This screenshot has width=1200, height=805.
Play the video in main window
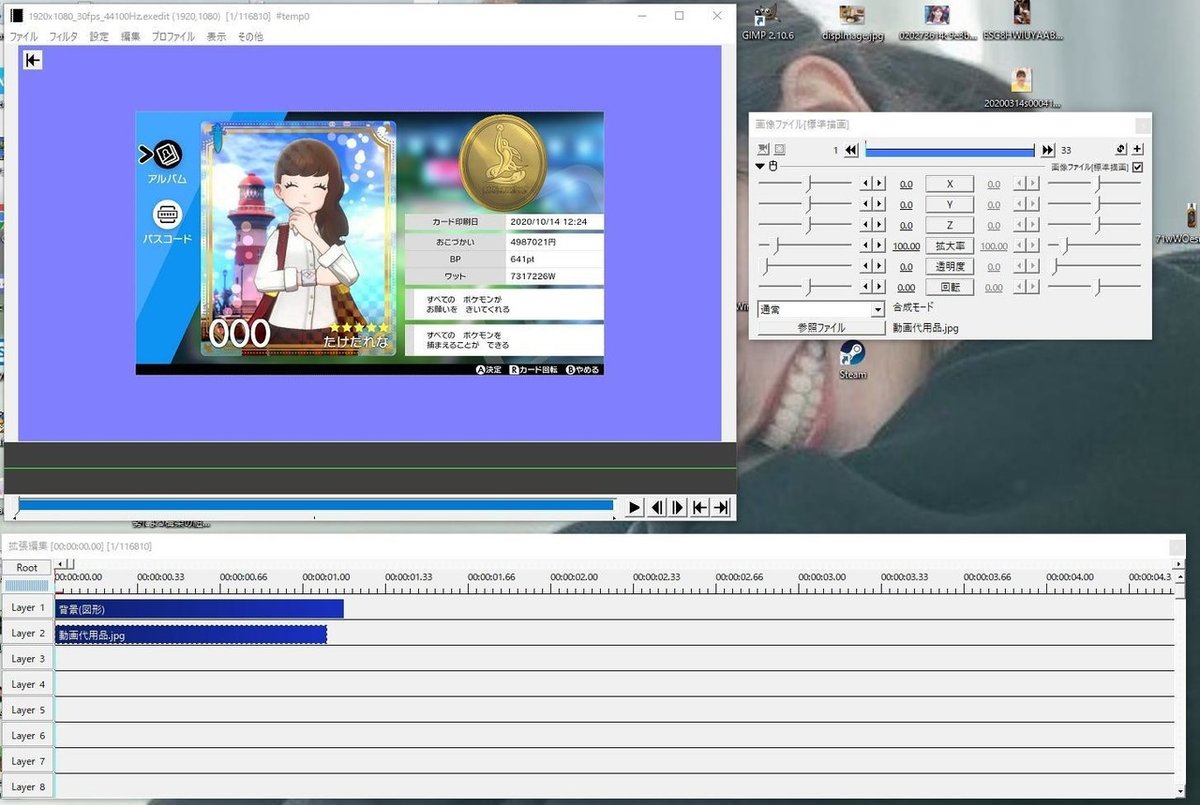634,507
